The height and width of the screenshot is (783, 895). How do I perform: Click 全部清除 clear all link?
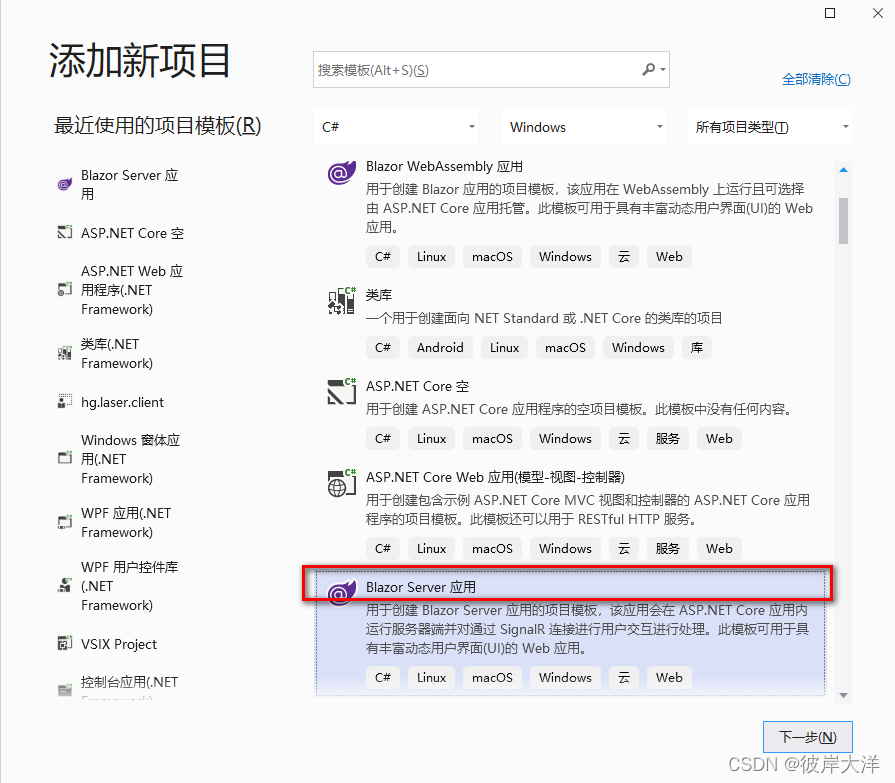(x=816, y=79)
